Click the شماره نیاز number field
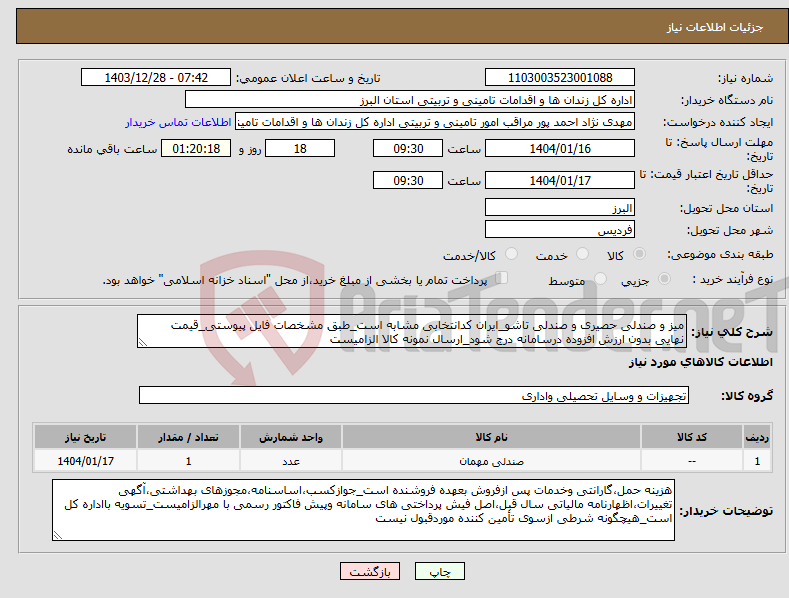Viewport: 789px width, 598px height. click(560, 78)
